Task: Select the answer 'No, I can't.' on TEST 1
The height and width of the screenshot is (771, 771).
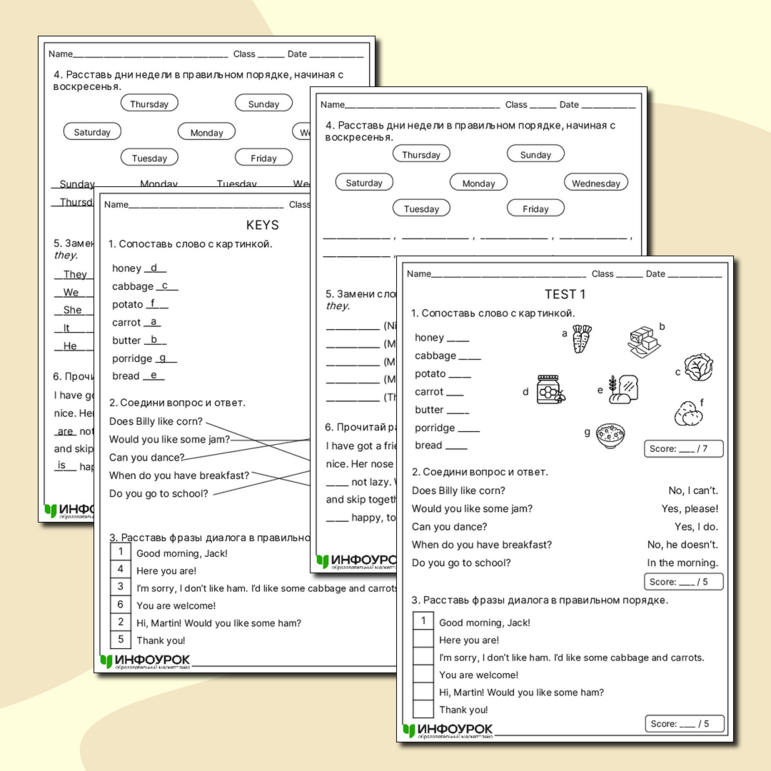Action: tap(693, 490)
